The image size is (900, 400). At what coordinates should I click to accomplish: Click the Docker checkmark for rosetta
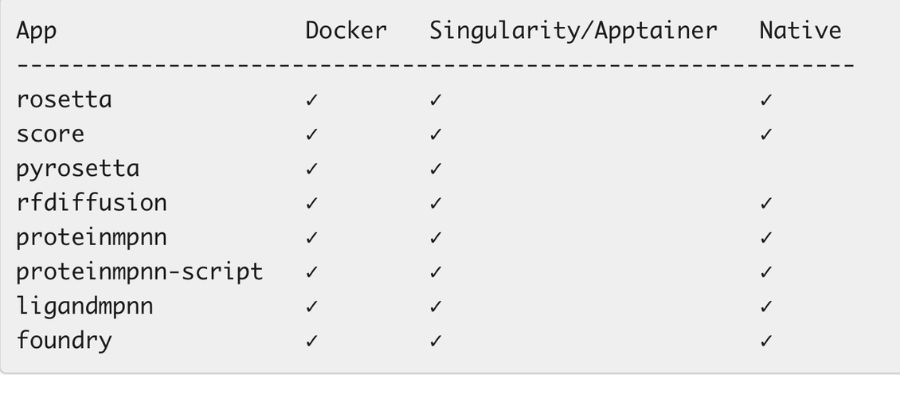pos(313,101)
